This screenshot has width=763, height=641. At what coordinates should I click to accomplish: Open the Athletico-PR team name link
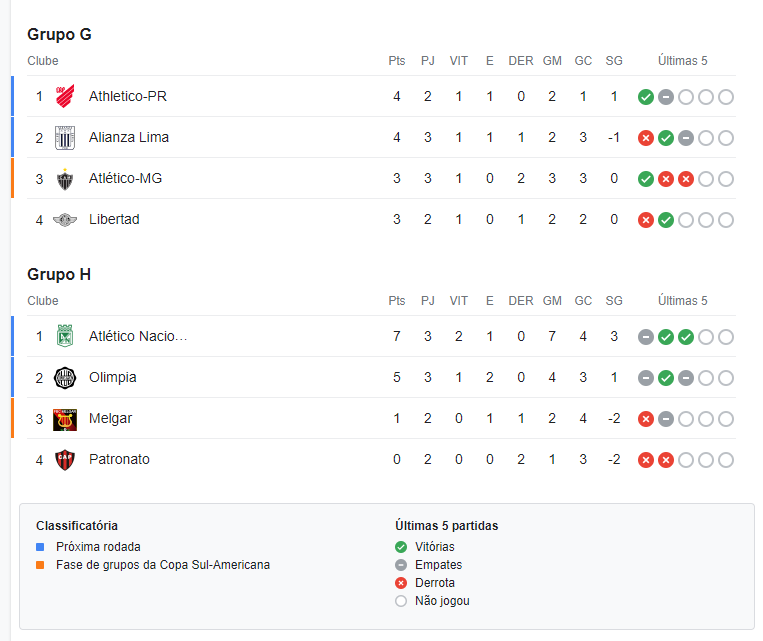click(x=127, y=96)
